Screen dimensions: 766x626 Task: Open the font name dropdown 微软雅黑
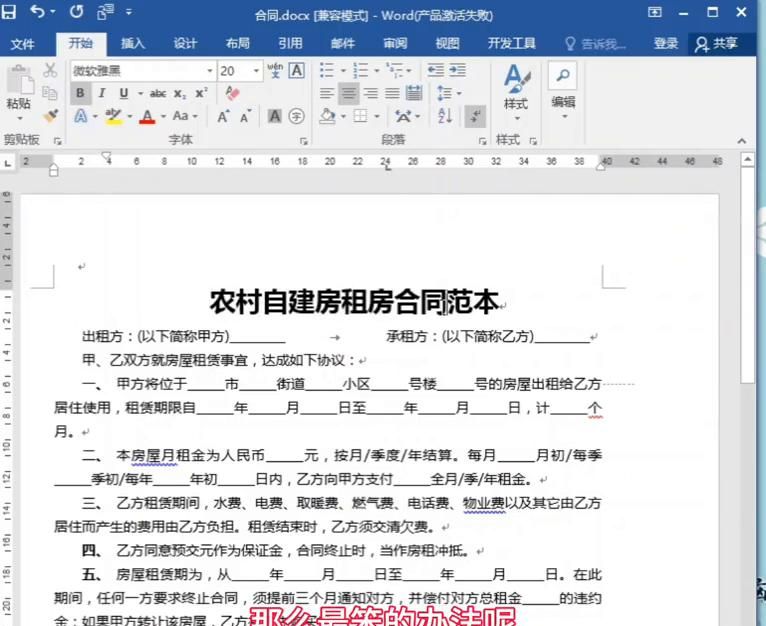point(210,71)
